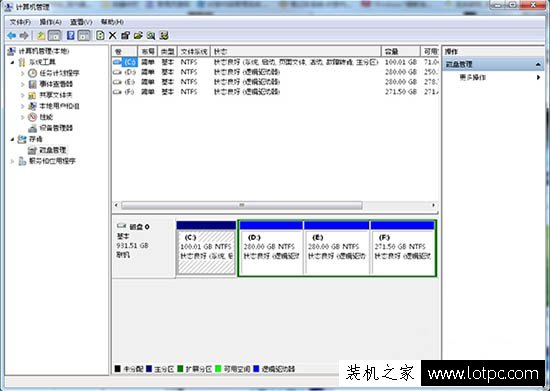
Task: Open the 查看(V) menu
Action: [81, 22]
